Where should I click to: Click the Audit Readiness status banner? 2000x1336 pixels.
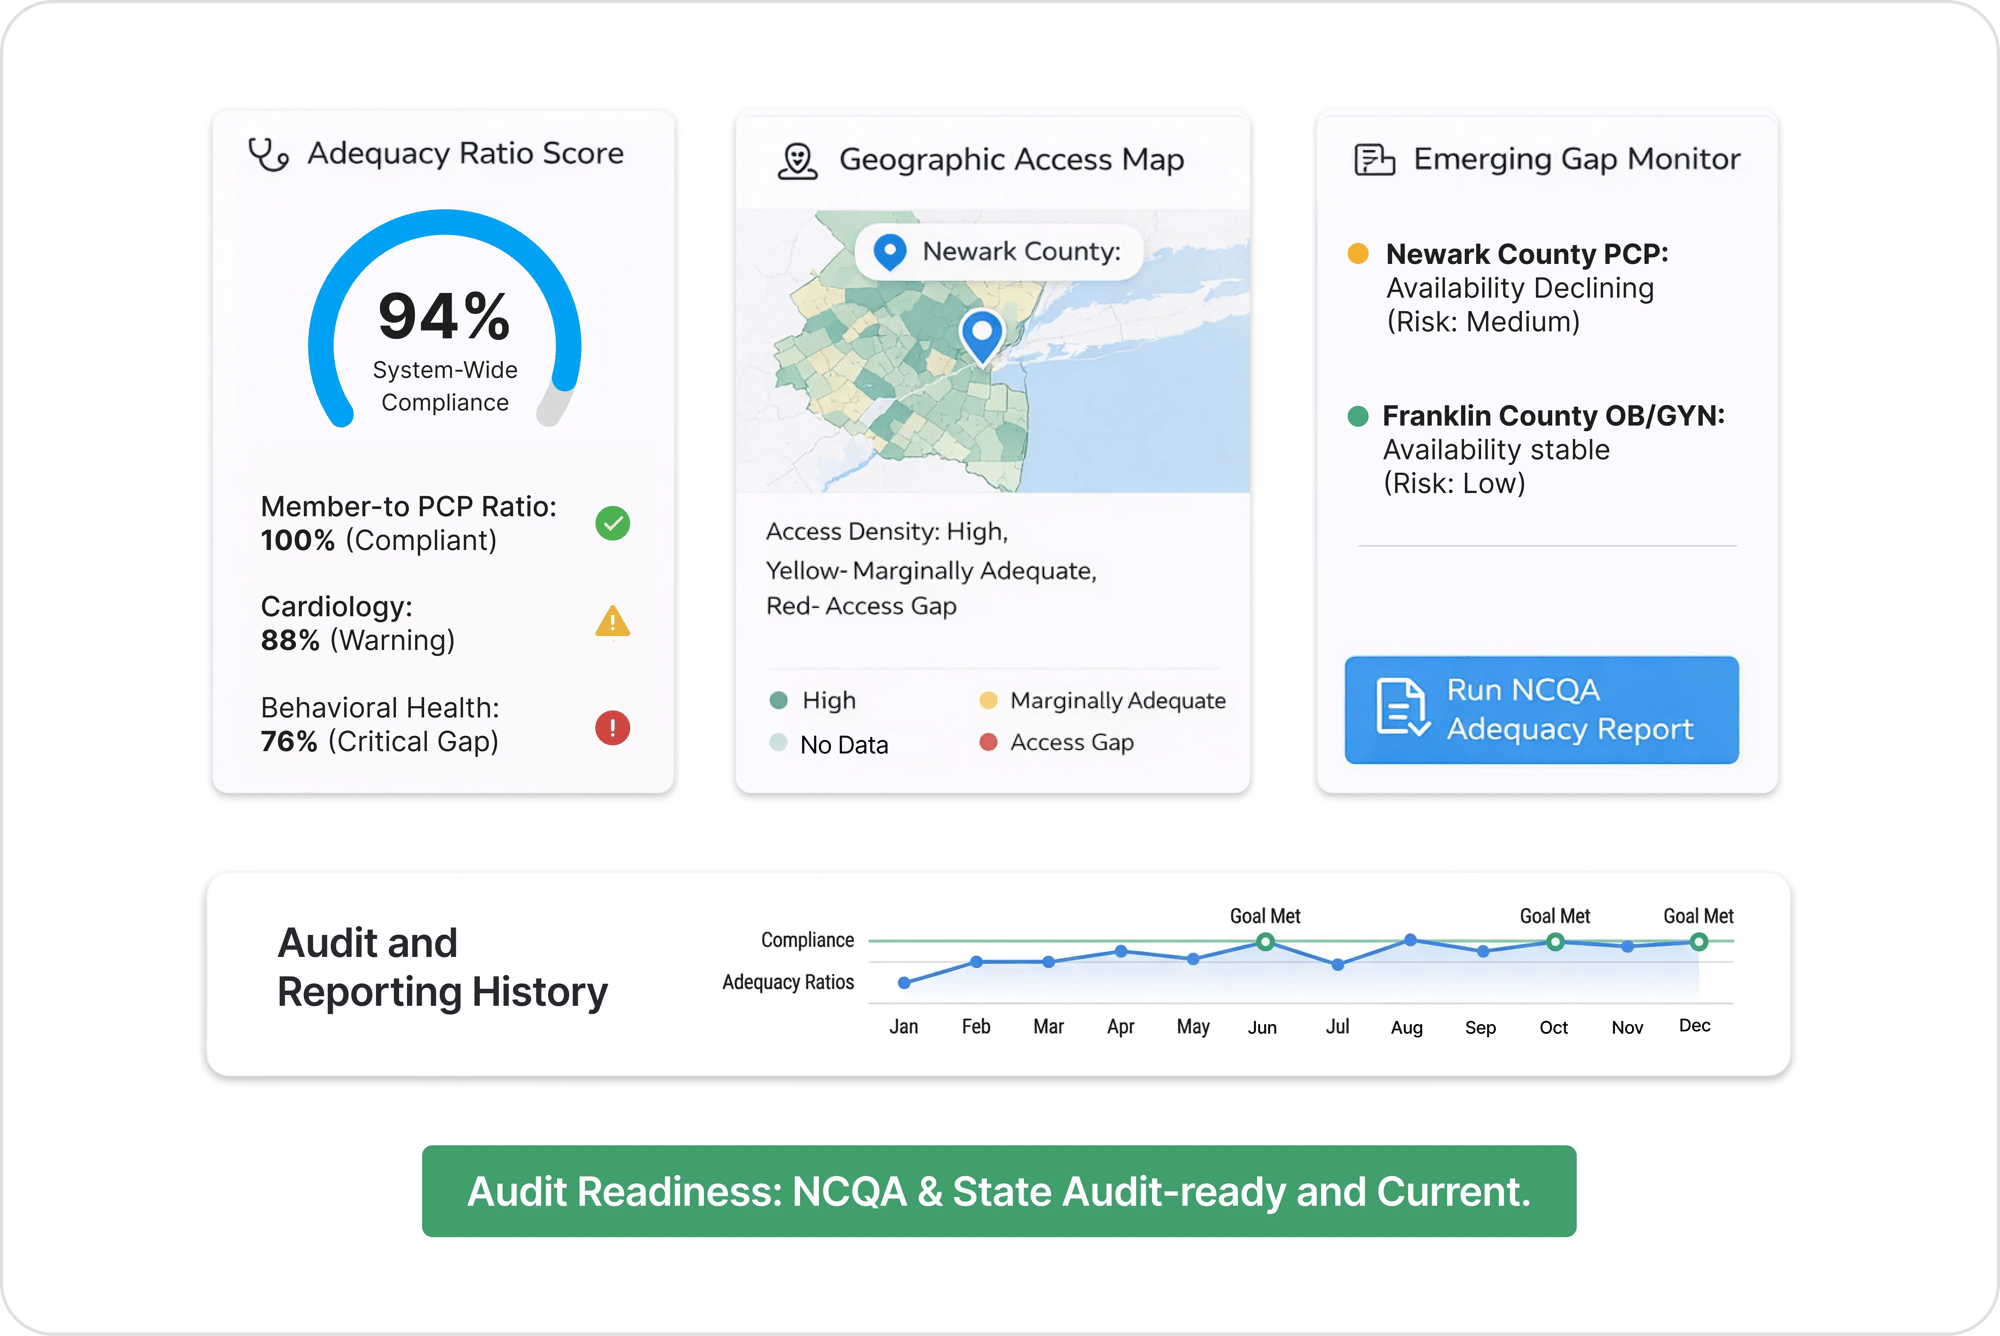(x=999, y=1191)
